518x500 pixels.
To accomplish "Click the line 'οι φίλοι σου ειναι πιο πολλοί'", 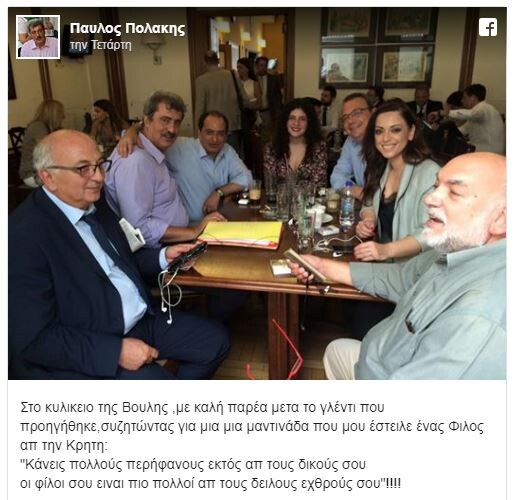I will click(211, 483).
